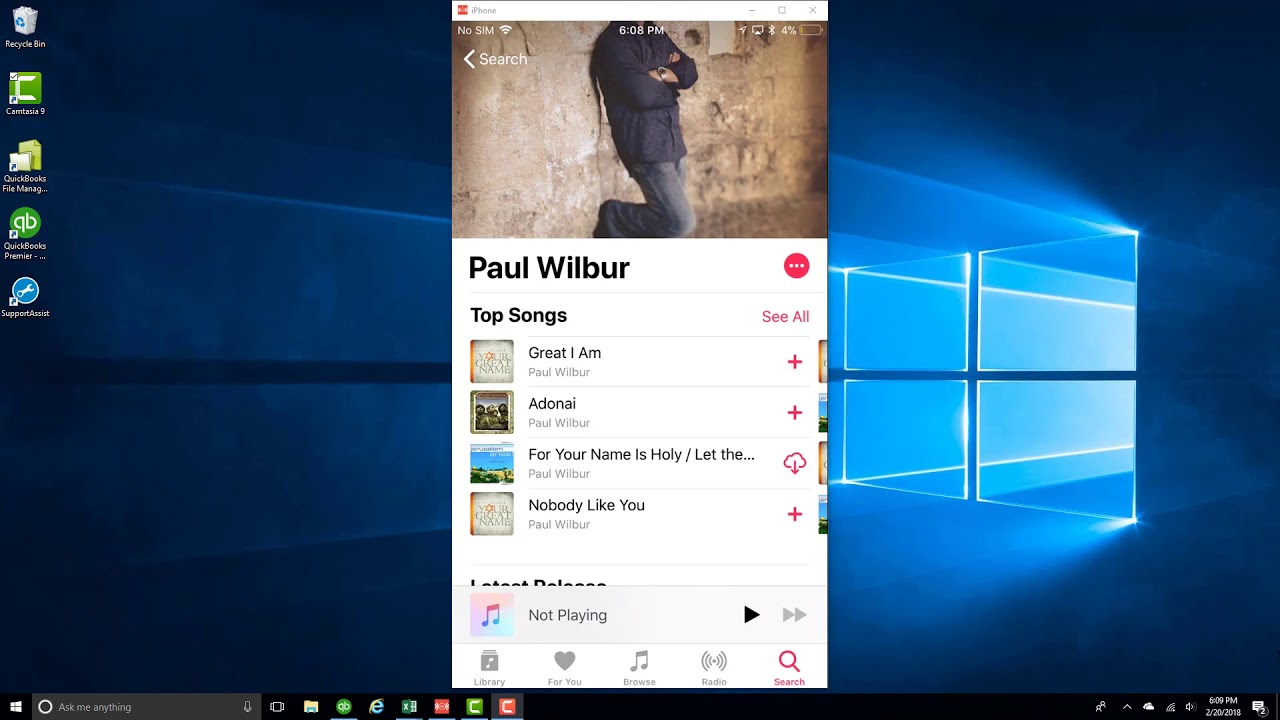Switch to the Browse tab

[639, 667]
